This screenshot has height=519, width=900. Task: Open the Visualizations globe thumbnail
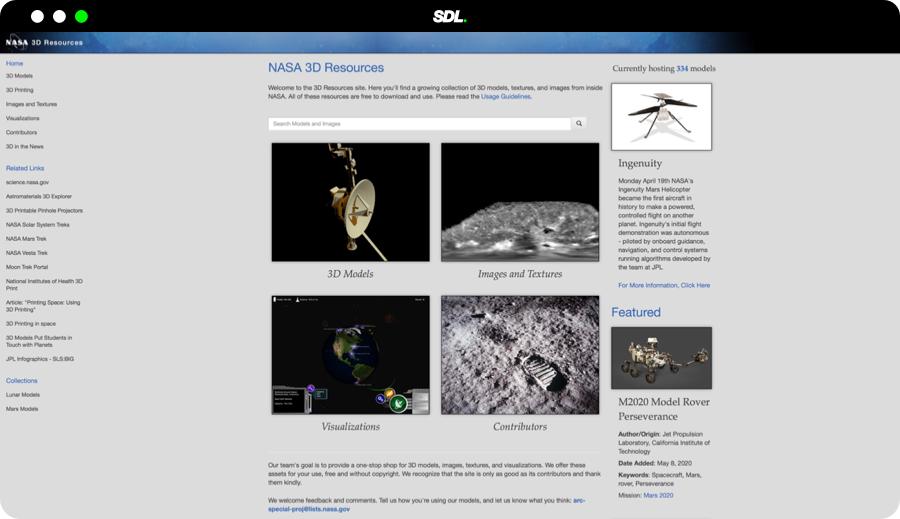tap(350, 355)
